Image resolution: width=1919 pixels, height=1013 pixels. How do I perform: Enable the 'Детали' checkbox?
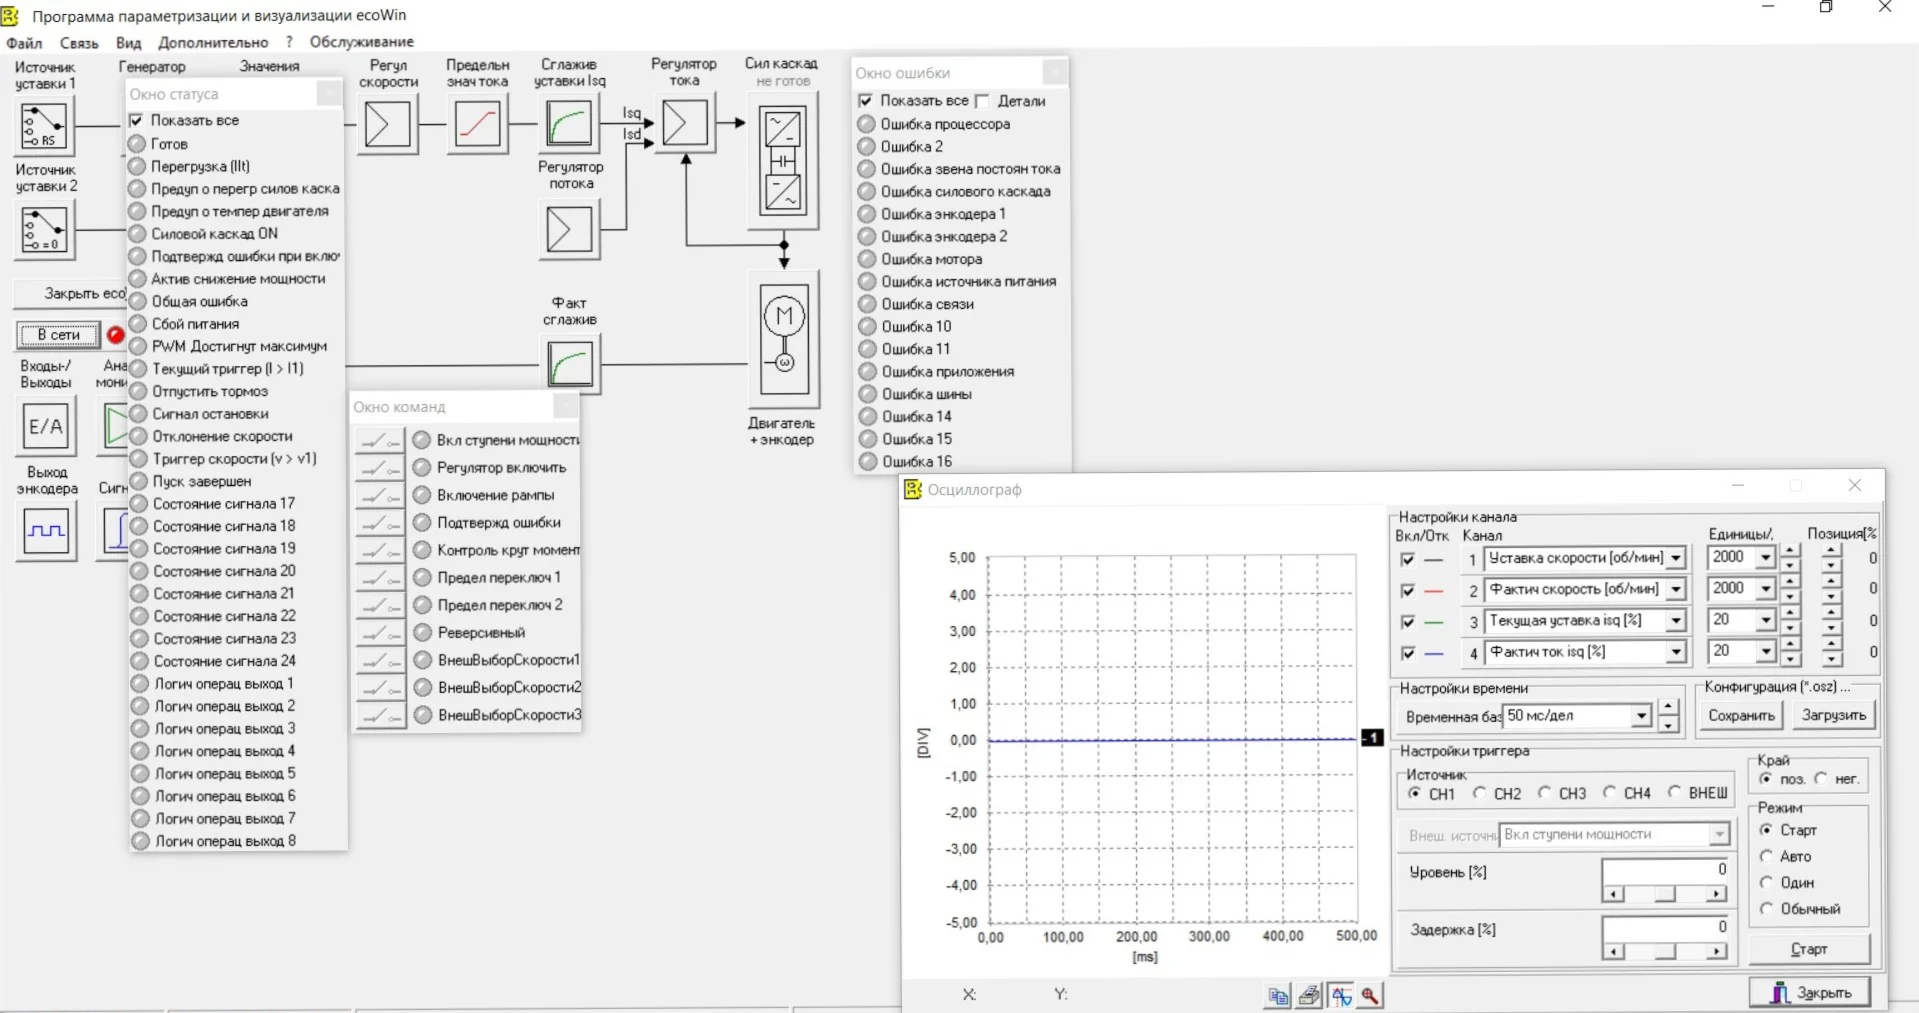point(982,101)
